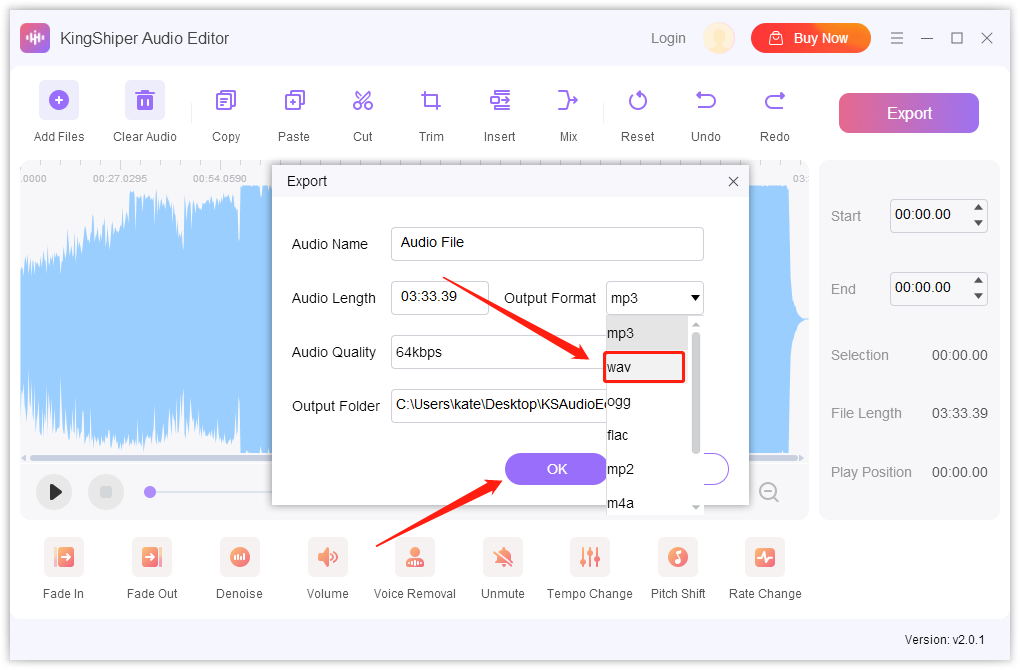Select m4a from the format list
Image resolution: width=1020 pixels, height=670 pixels.
[647, 503]
